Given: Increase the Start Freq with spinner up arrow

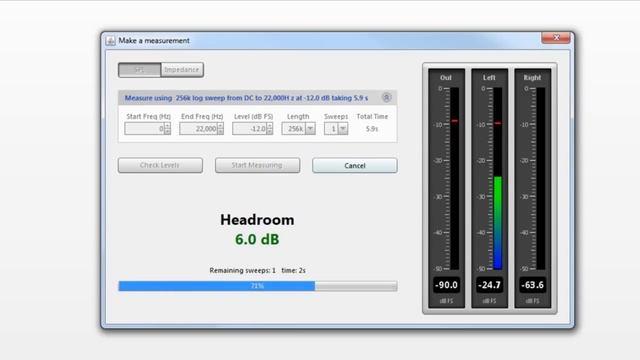Looking at the screenshot, I should (x=167, y=126).
